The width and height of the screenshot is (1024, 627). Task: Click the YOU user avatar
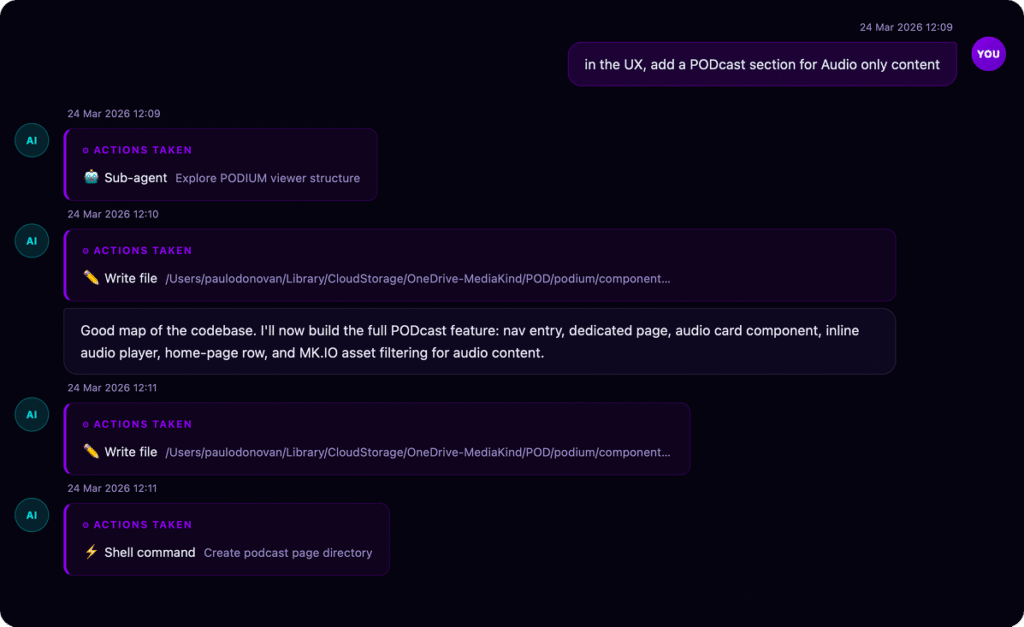coord(988,54)
